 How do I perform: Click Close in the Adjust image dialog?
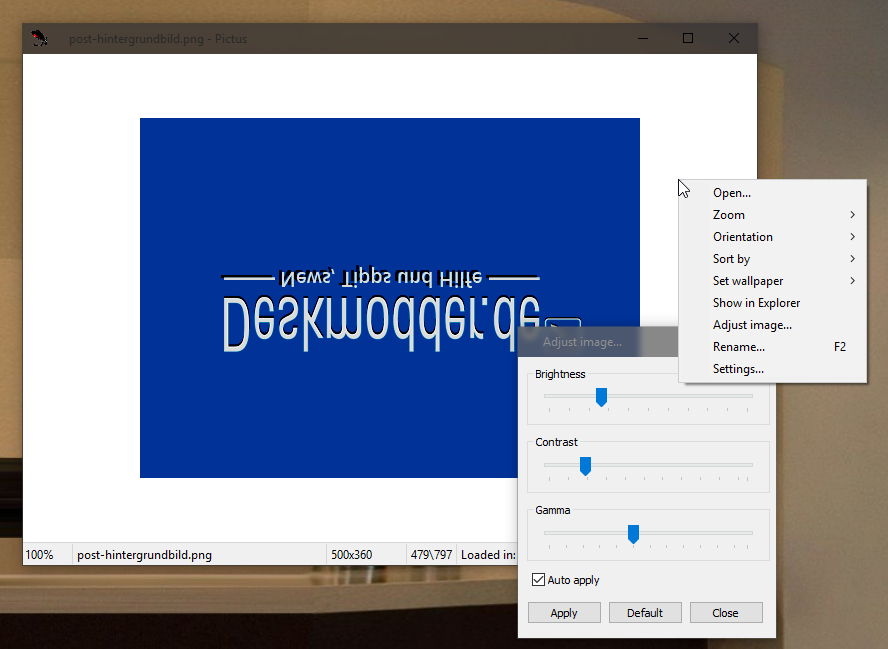point(725,613)
